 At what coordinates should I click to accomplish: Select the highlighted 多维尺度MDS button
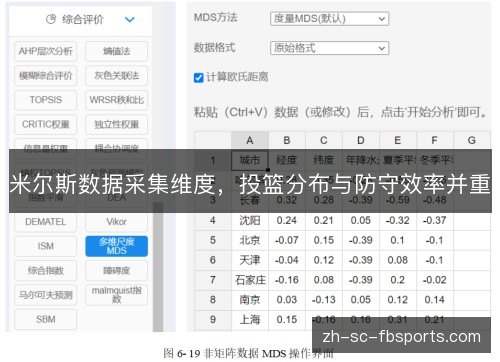116,246
